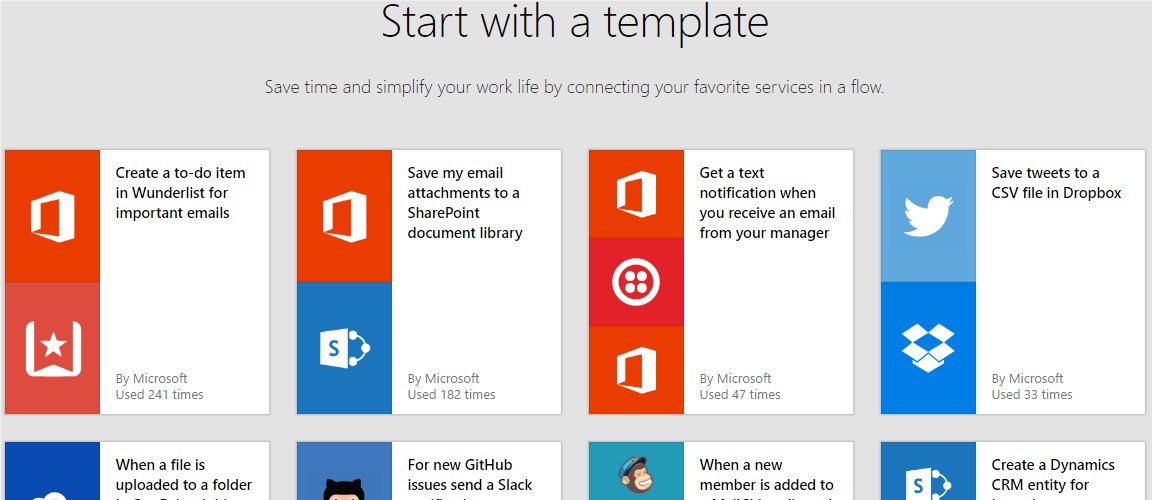
Task: Select the red Twilio icon
Action: (x=636, y=282)
